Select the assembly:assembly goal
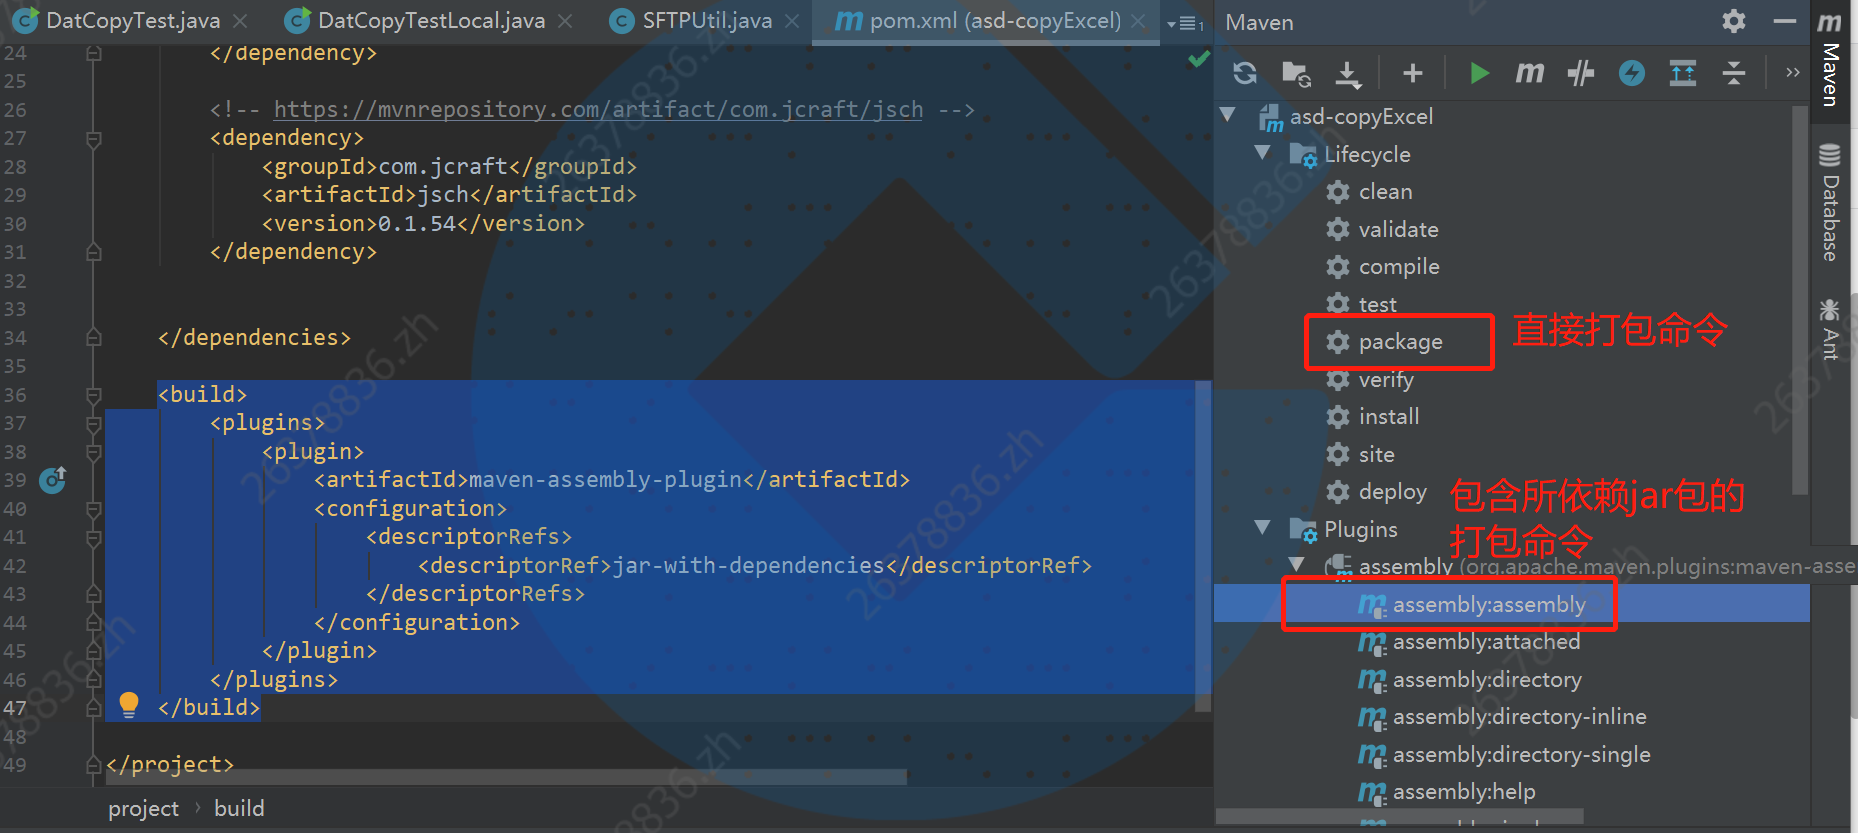 1489,604
